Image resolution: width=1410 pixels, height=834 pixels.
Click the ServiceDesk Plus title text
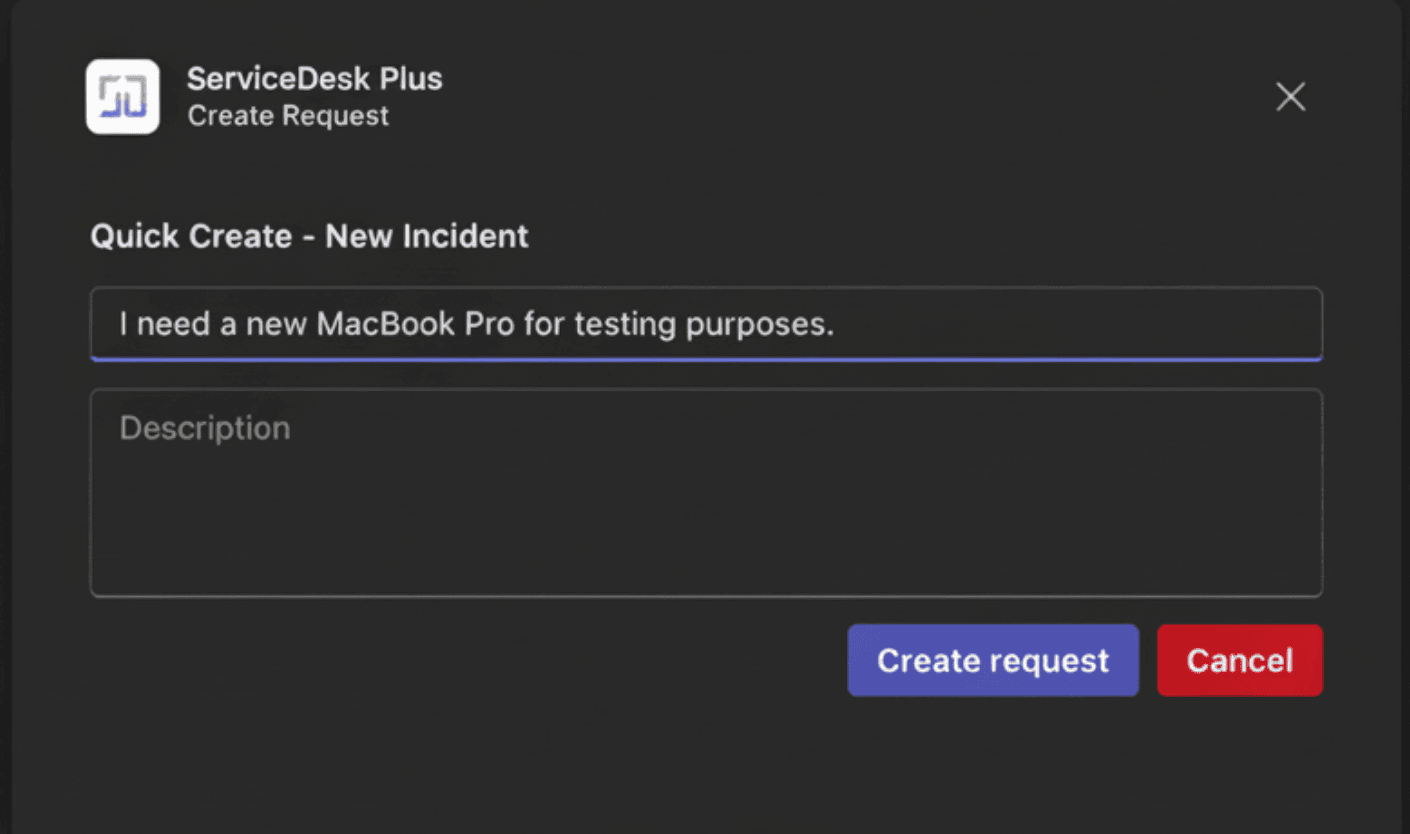314,79
